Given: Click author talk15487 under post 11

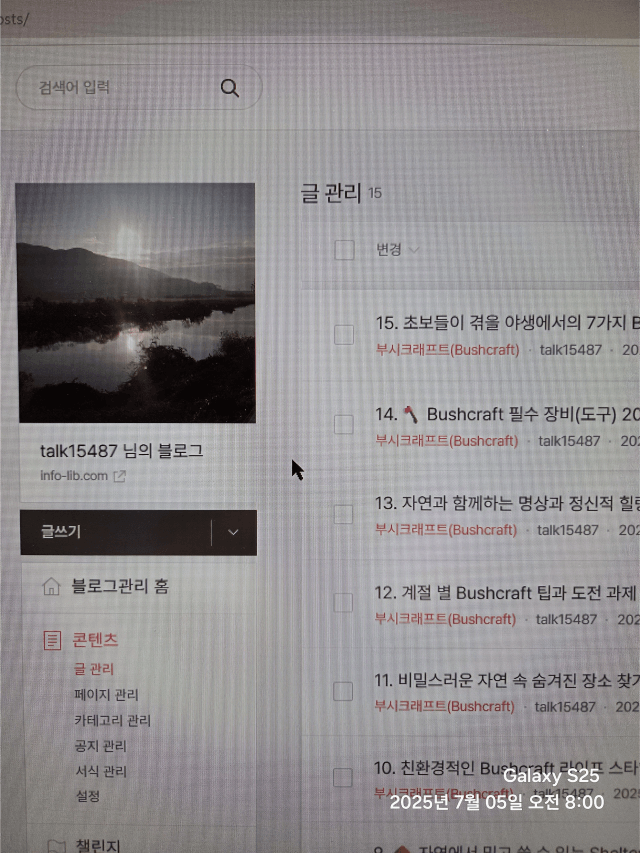Looking at the screenshot, I should click(x=565, y=706).
